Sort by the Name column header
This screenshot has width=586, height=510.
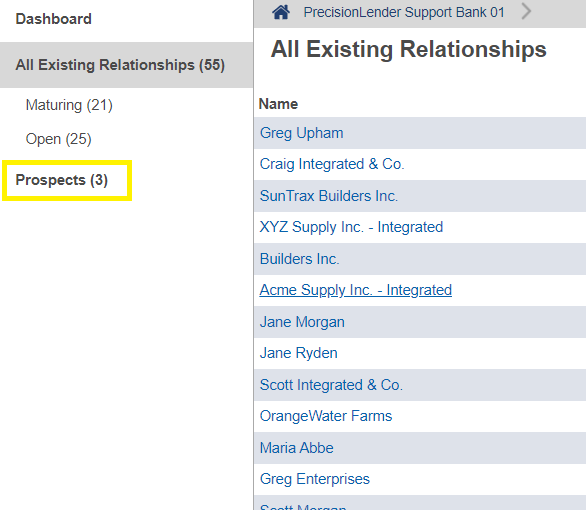(x=278, y=104)
